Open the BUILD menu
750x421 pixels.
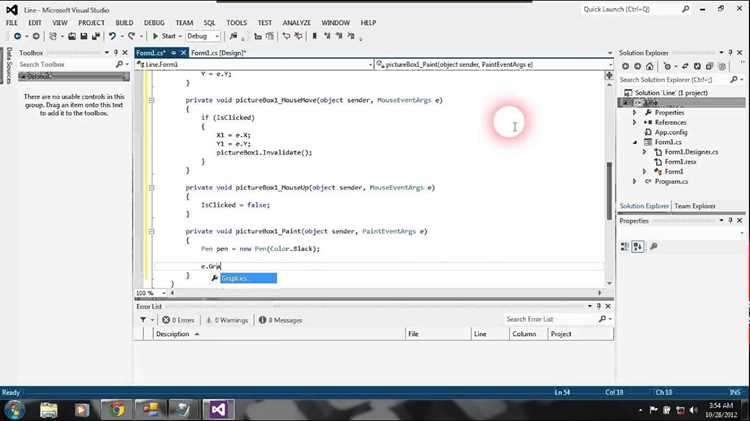124,22
